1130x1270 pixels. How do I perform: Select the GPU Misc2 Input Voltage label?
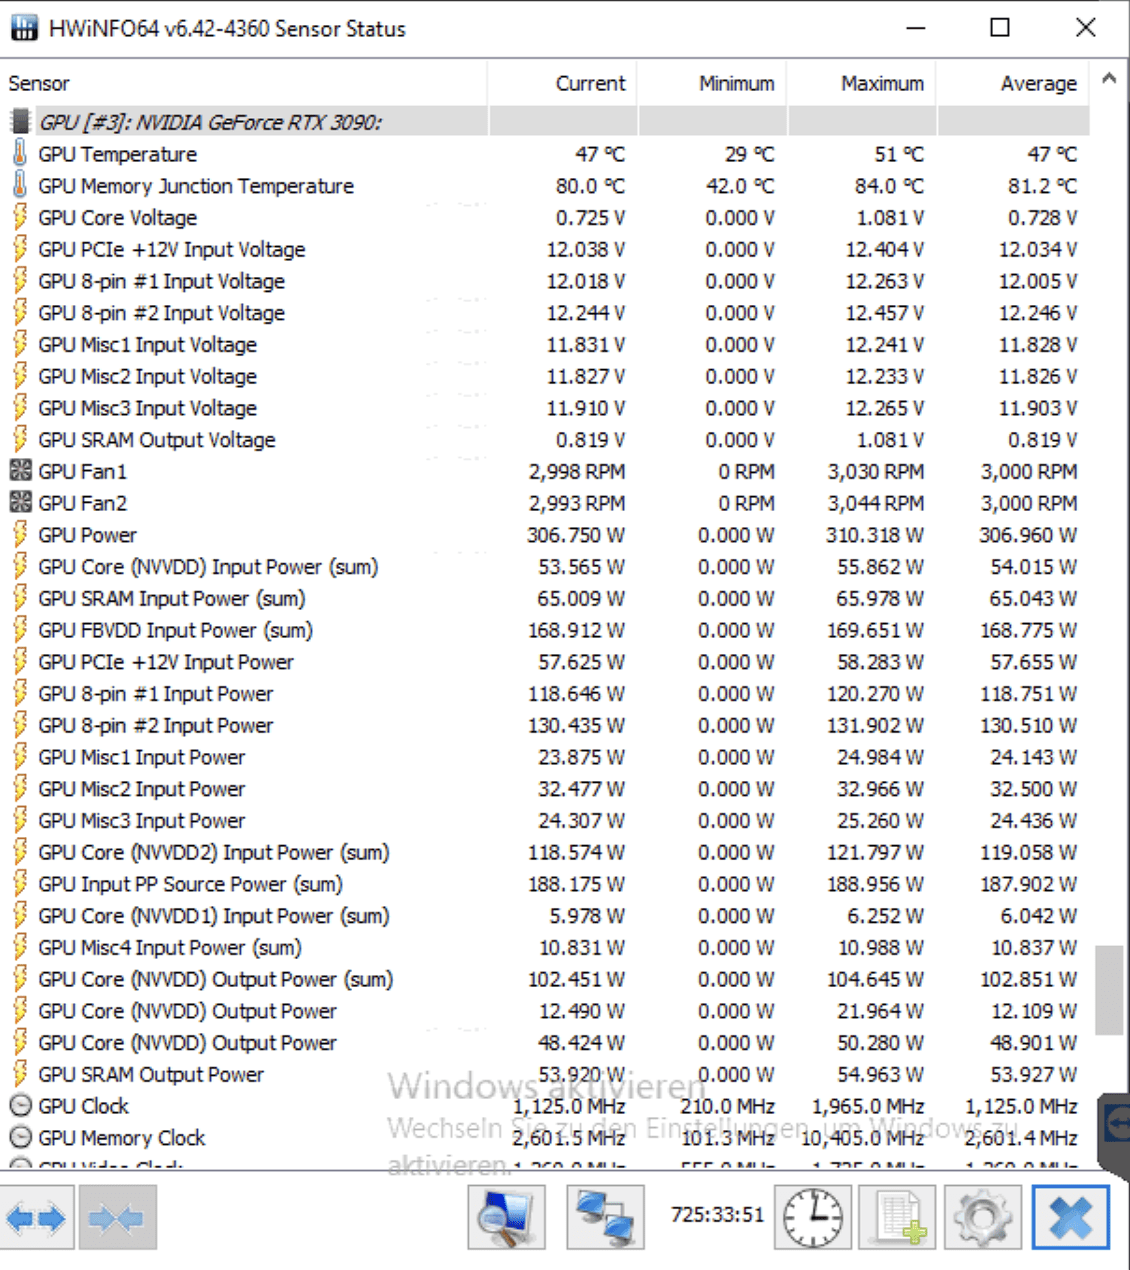pyautogui.click(x=148, y=376)
